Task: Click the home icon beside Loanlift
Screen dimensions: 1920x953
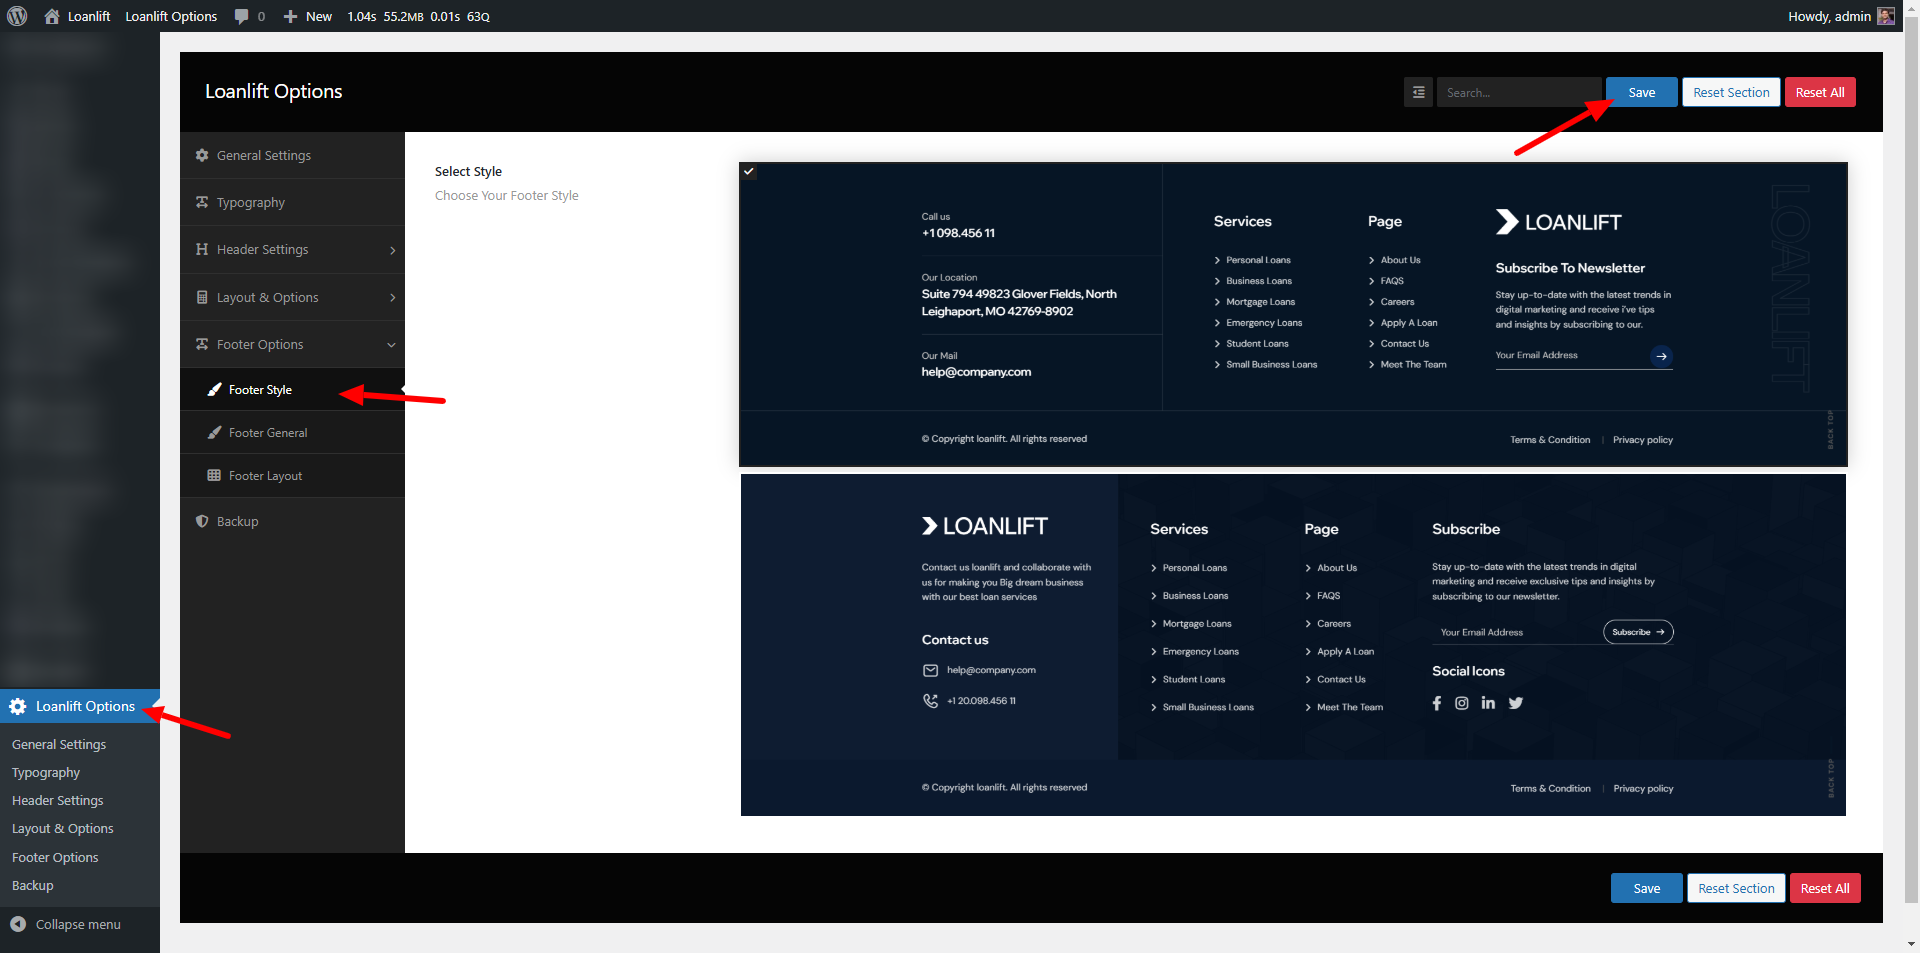Action: tap(52, 16)
